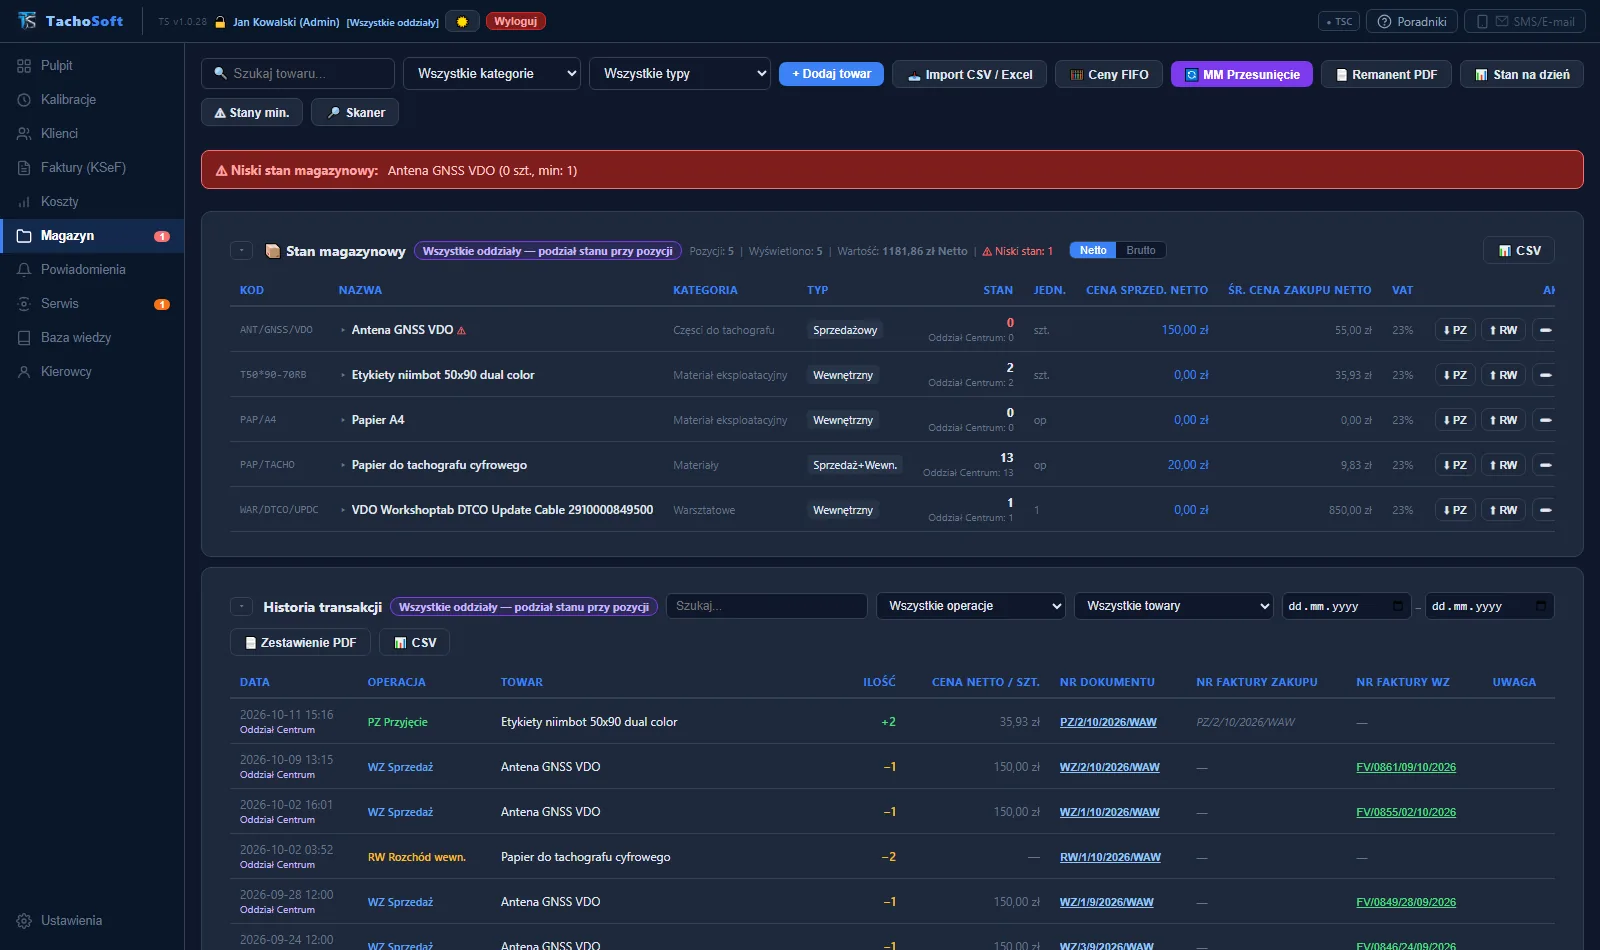Click the Serwis sidebar icon
This screenshot has height=950, width=1600.
click(x=24, y=304)
